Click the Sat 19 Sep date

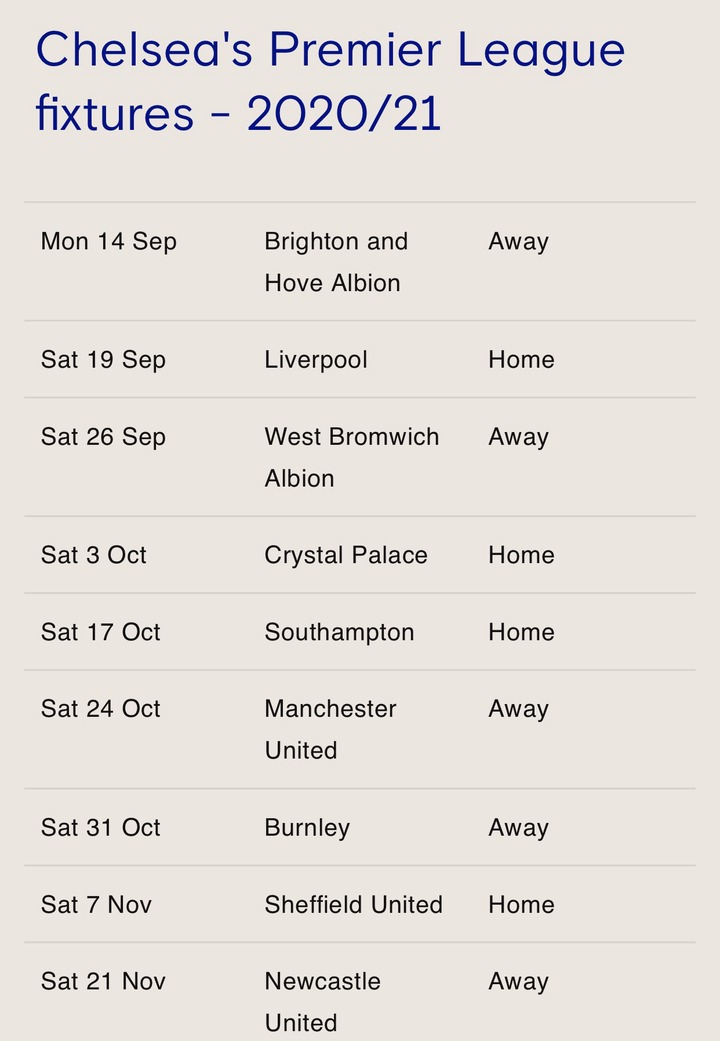pos(103,360)
